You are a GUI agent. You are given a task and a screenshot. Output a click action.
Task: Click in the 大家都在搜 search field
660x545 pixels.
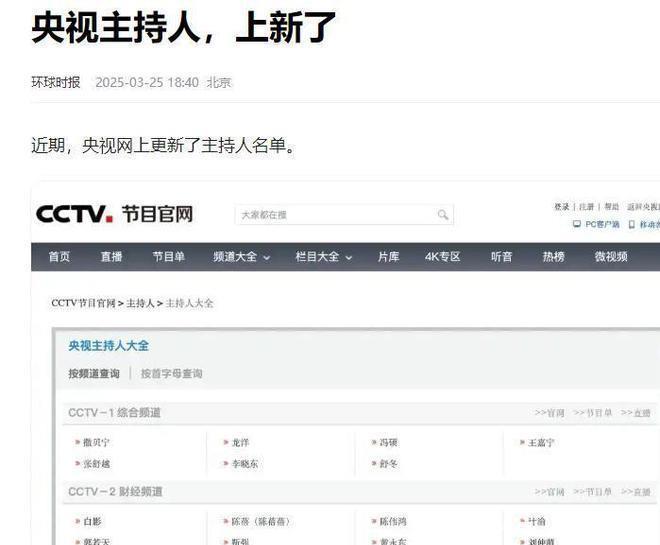coord(335,215)
